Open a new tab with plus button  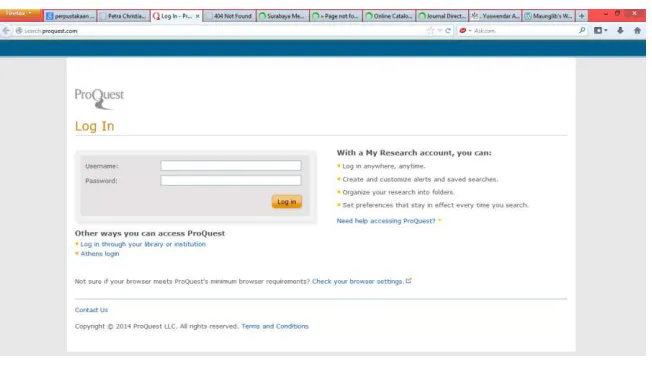[x=582, y=16]
